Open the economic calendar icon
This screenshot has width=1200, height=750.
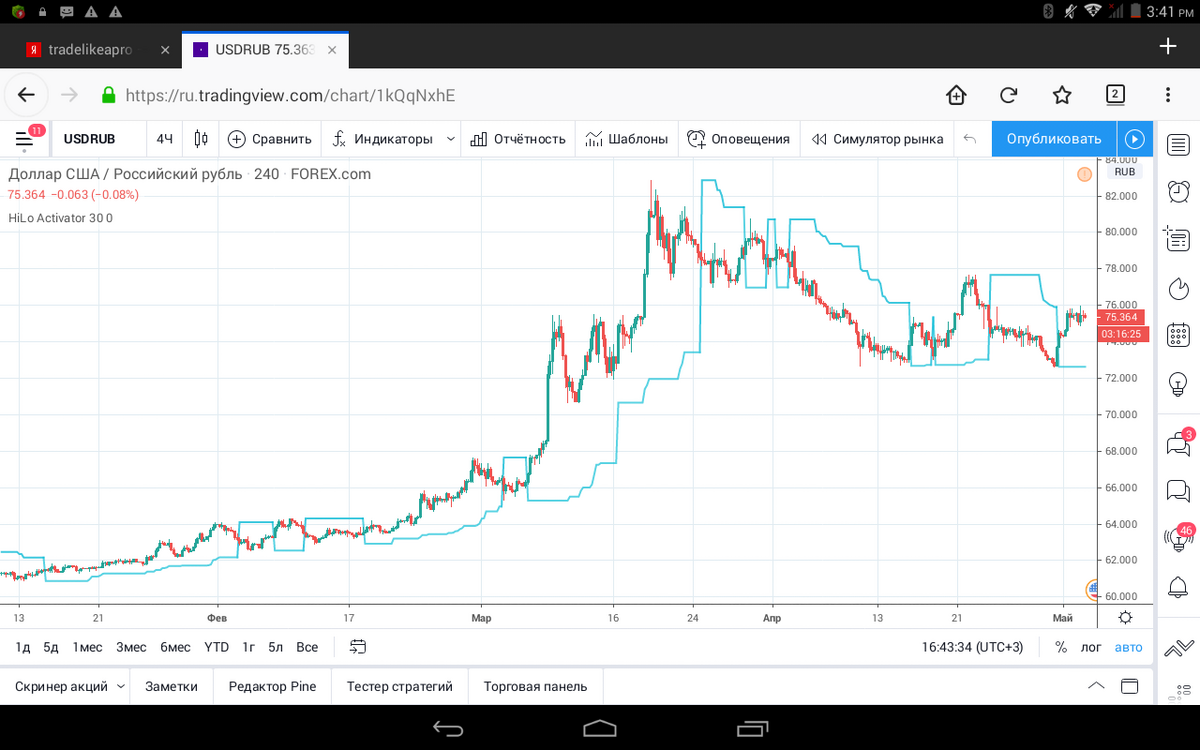tap(1178, 335)
